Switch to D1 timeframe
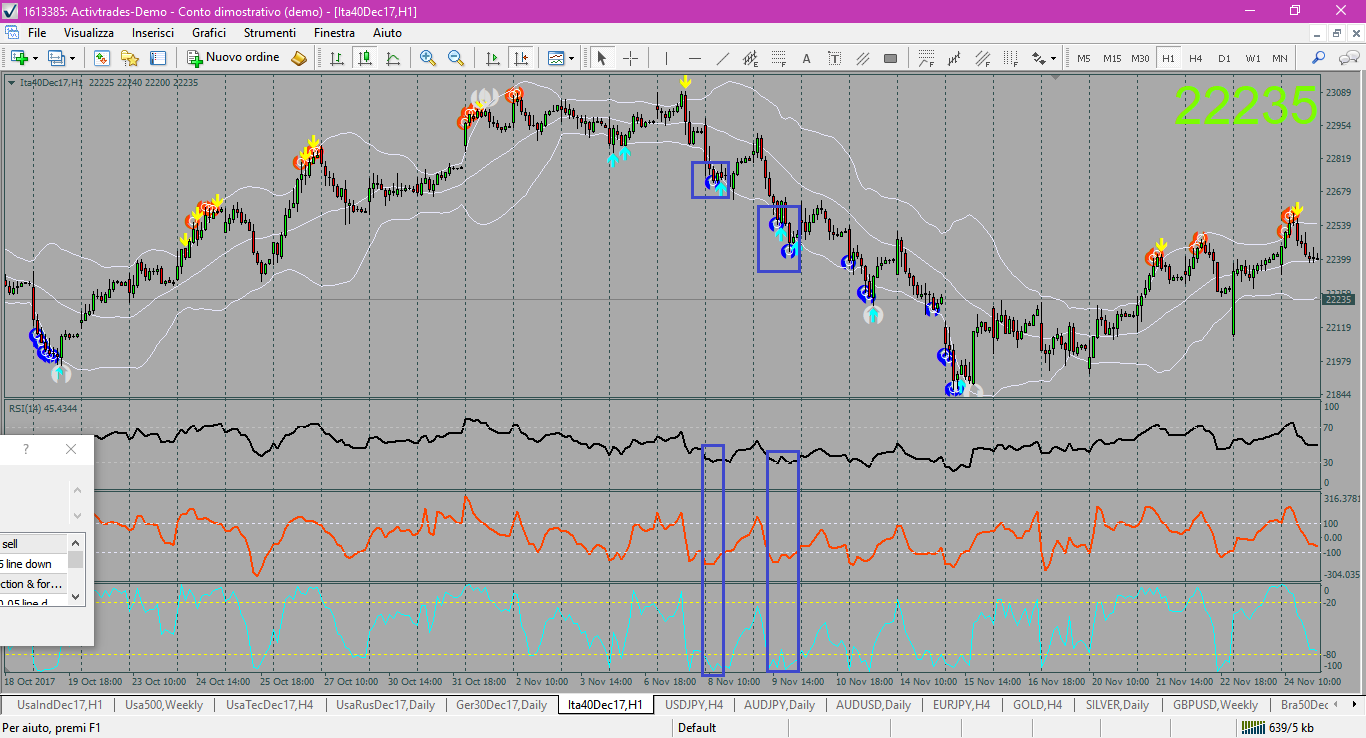The height and width of the screenshot is (738, 1366). 1224,58
